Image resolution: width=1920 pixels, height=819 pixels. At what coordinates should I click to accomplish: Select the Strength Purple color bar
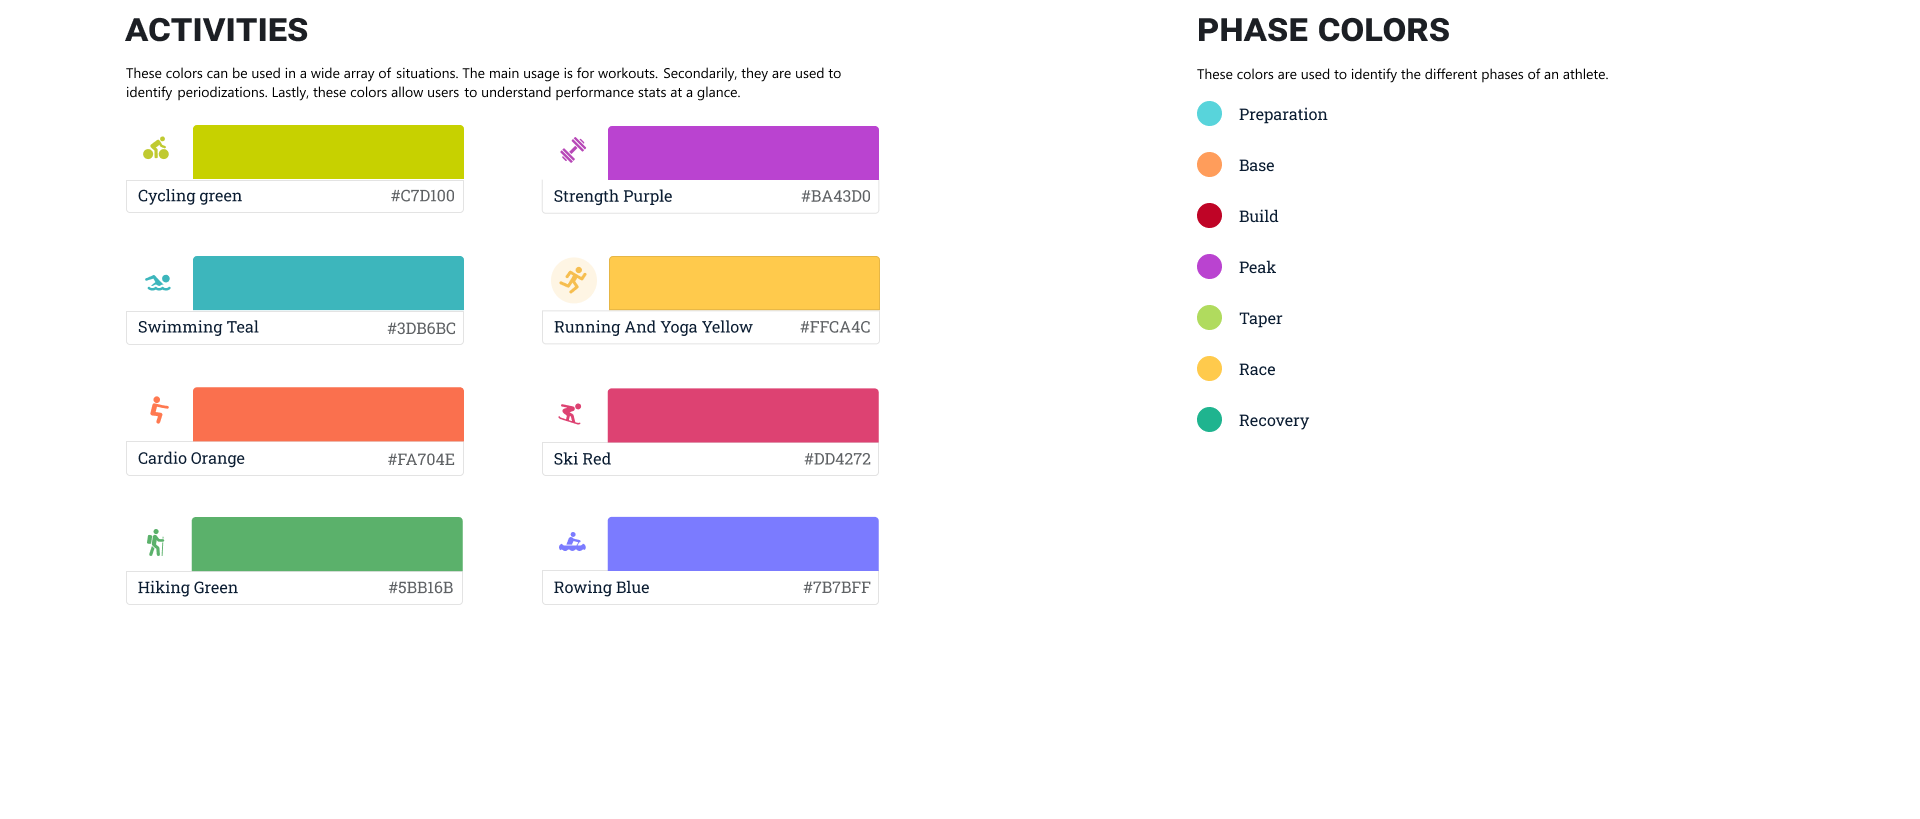coord(743,153)
